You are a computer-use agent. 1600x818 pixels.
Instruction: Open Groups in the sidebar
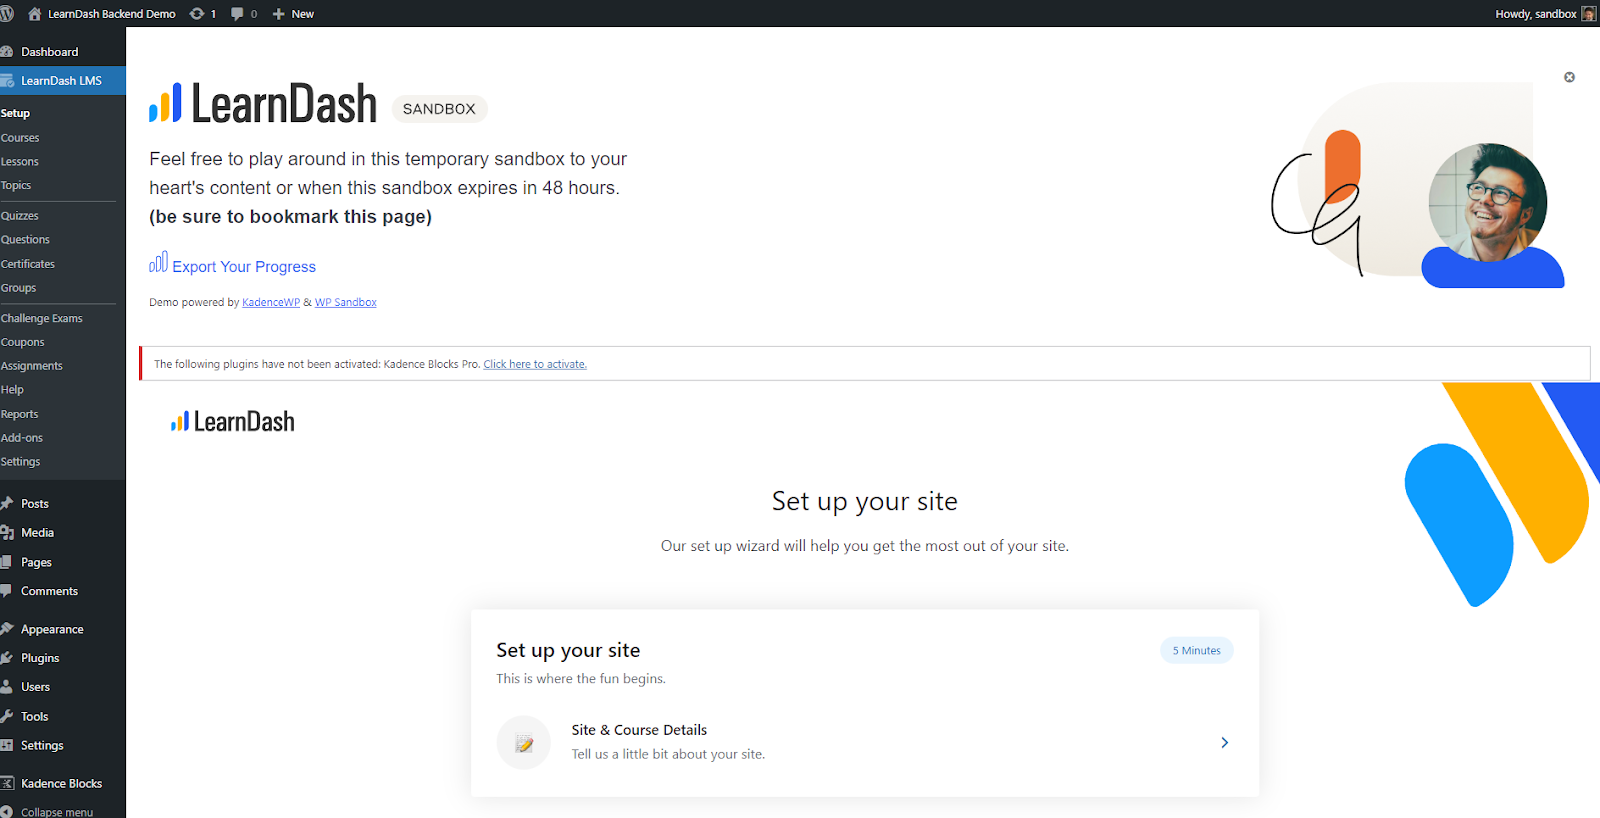(x=18, y=288)
